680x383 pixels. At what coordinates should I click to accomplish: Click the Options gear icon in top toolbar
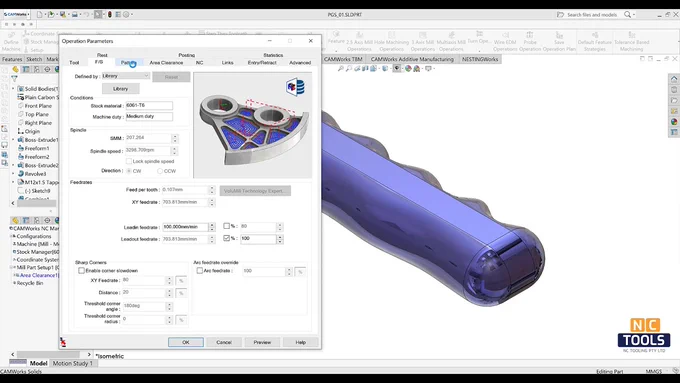(x=126, y=14)
